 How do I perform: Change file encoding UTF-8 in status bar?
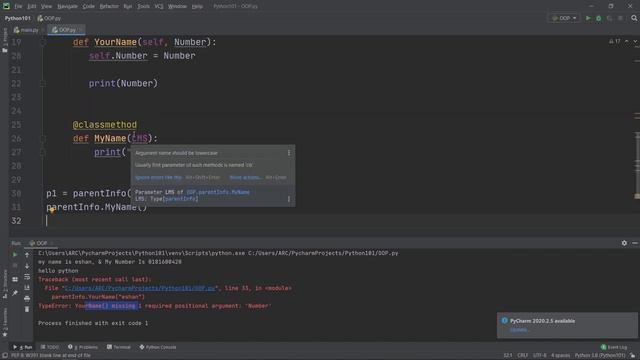(x=540, y=356)
